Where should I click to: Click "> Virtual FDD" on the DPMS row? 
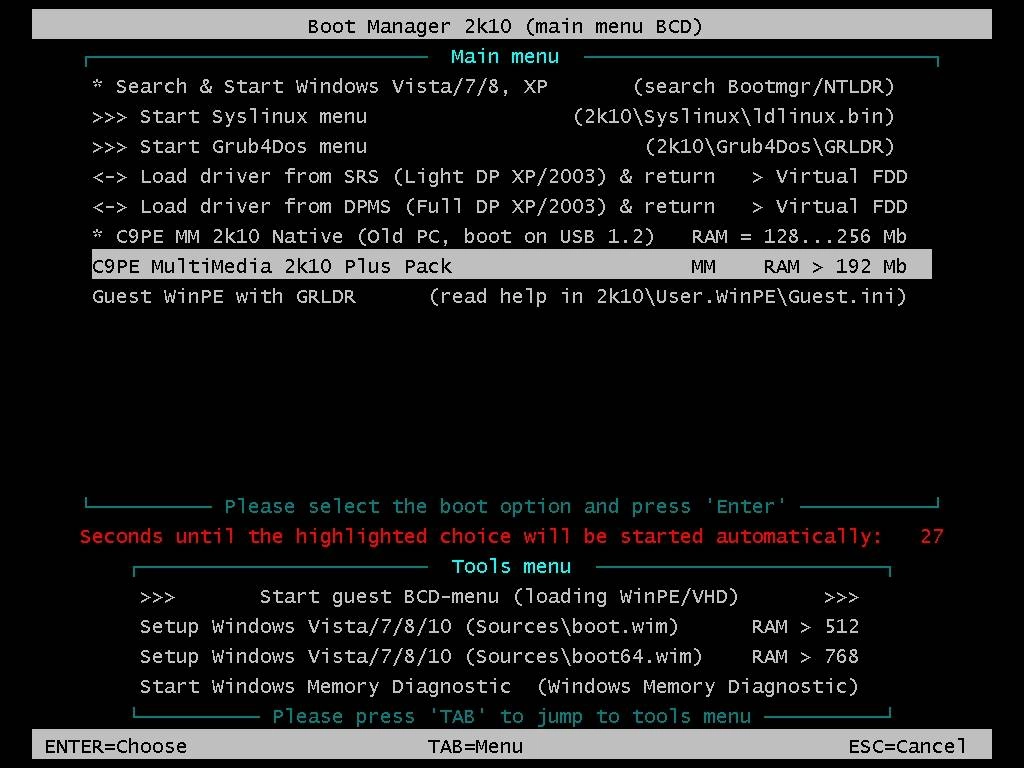pyautogui.click(x=829, y=207)
